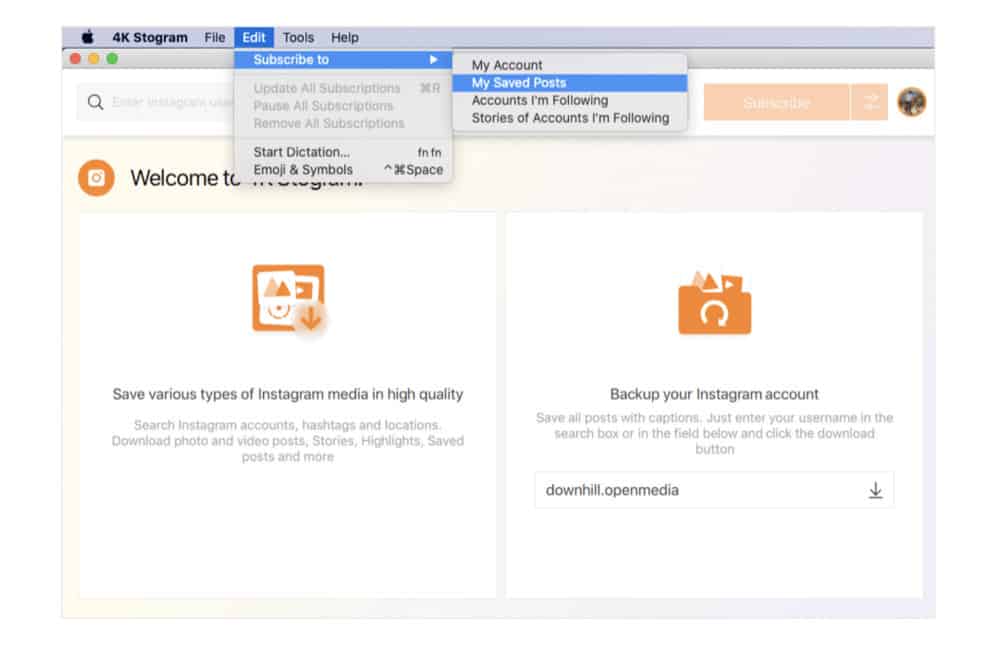
Task: Open the Apple menu
Action: (87, 37)
